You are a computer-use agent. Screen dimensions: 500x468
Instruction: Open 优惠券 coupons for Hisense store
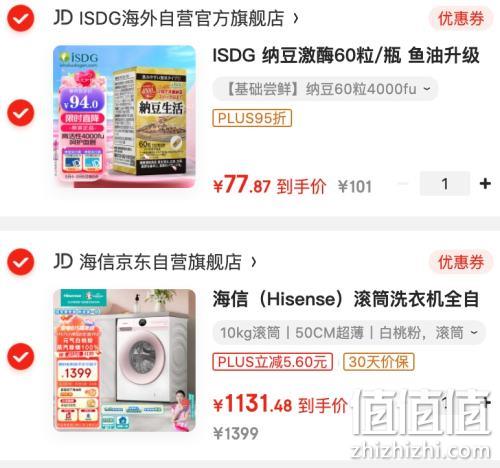(461, 262)
